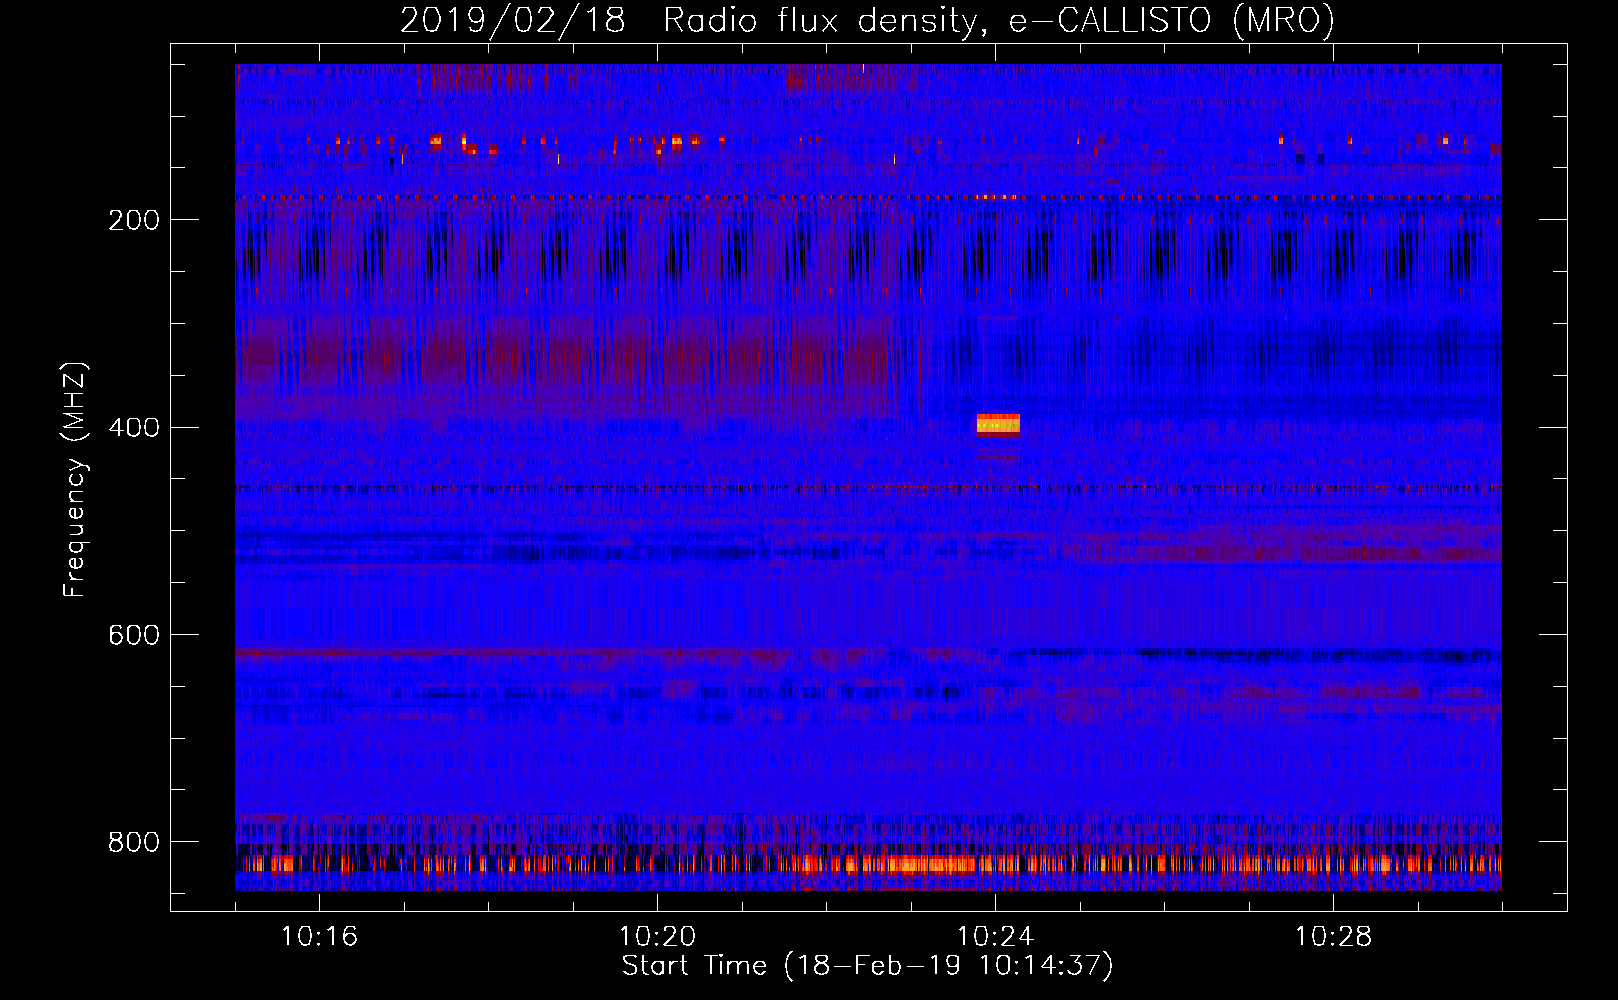Click the 10:20 time tick label
1618x1000 pixels.
coord(657,937)
